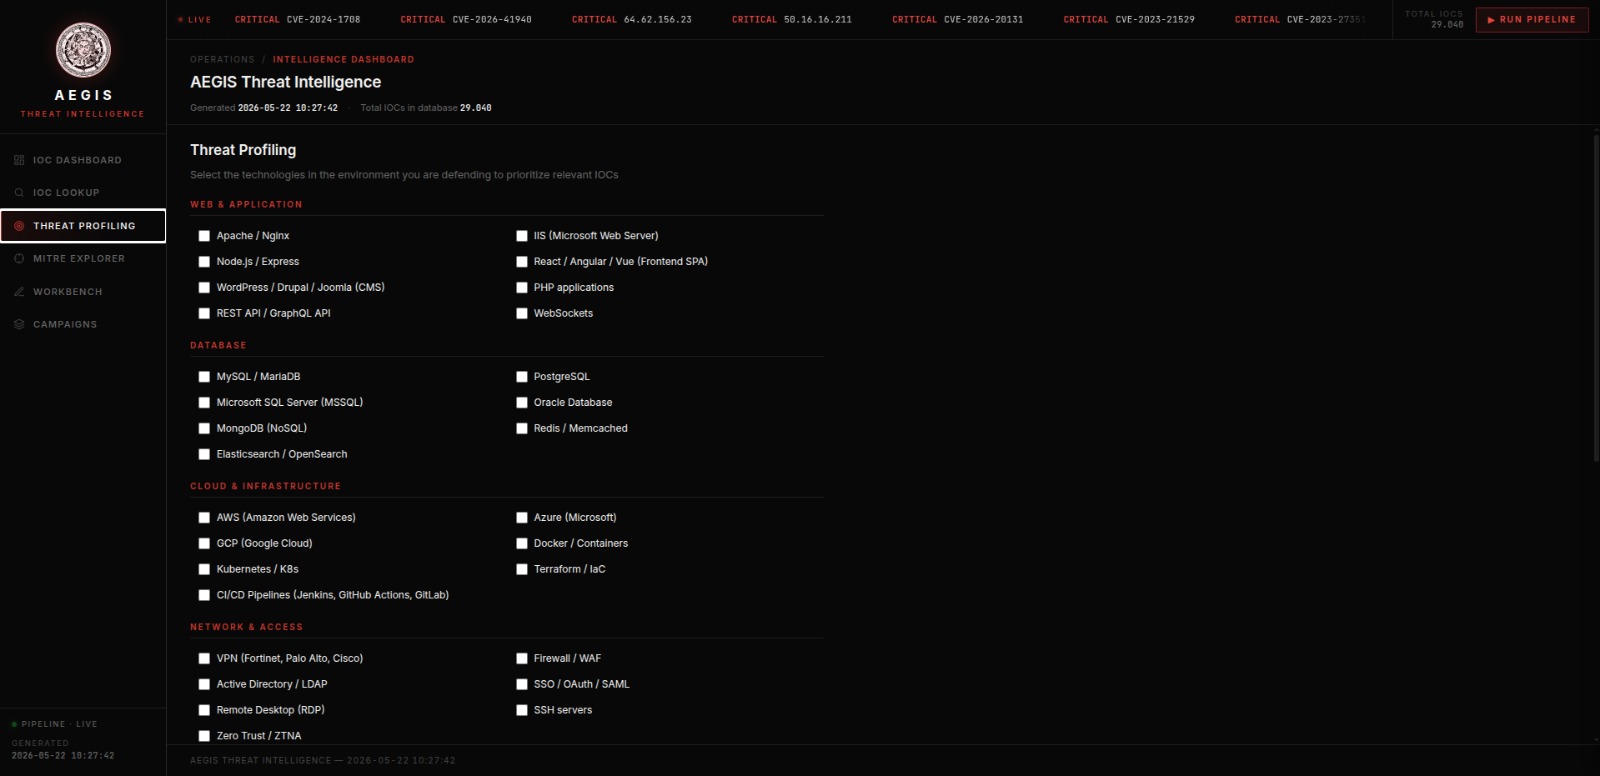Switch to the Workbench section
Screen dimensions: 1600x776
83,292
